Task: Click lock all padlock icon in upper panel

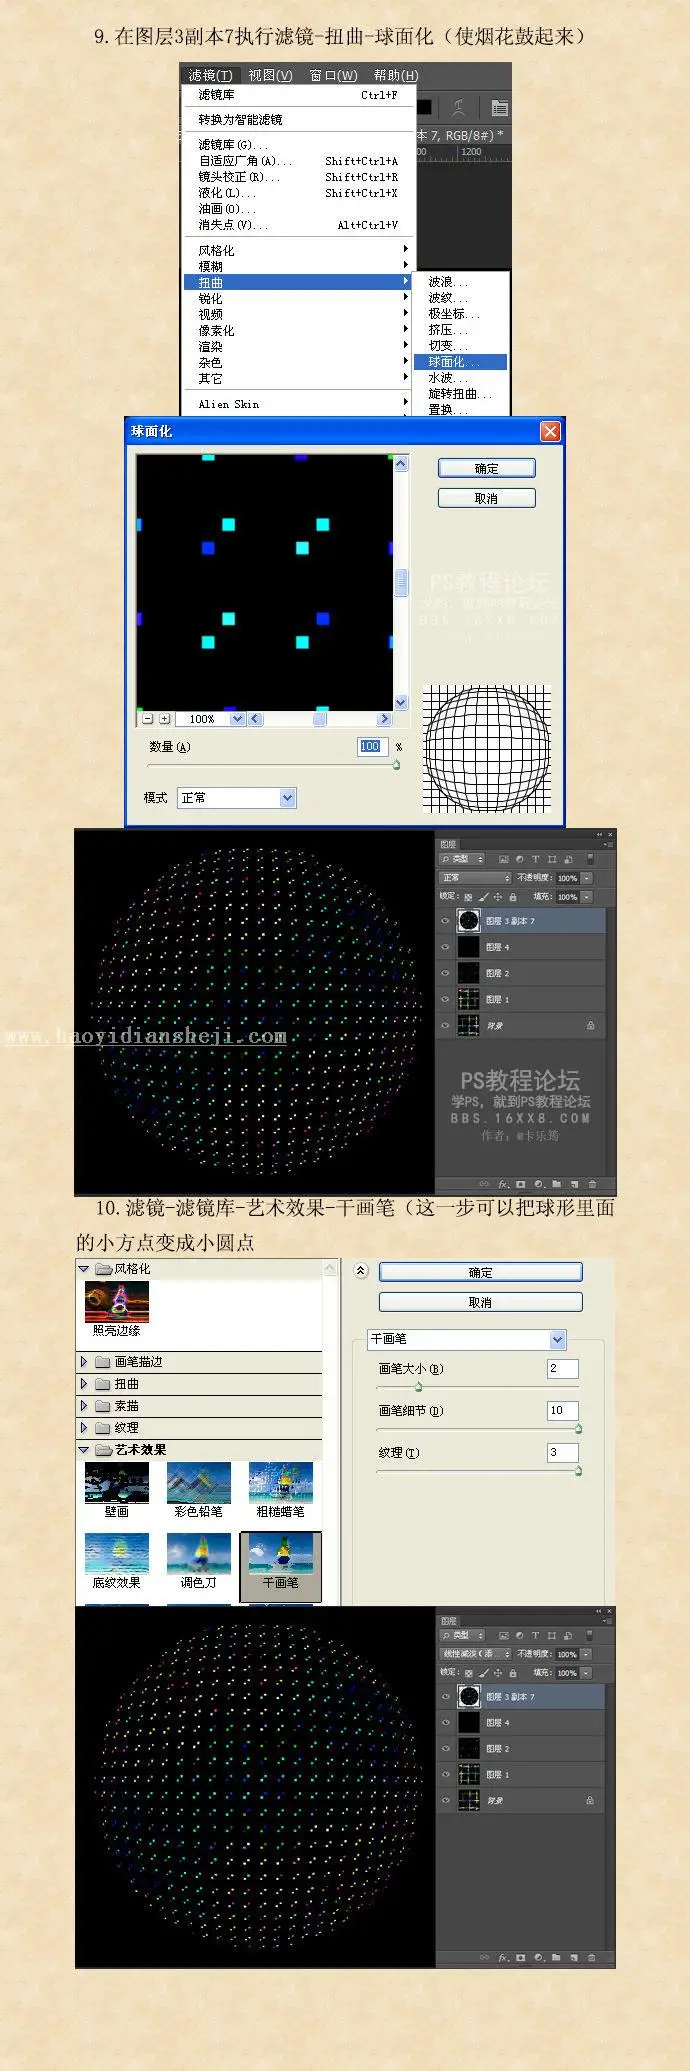Action: 513,897
